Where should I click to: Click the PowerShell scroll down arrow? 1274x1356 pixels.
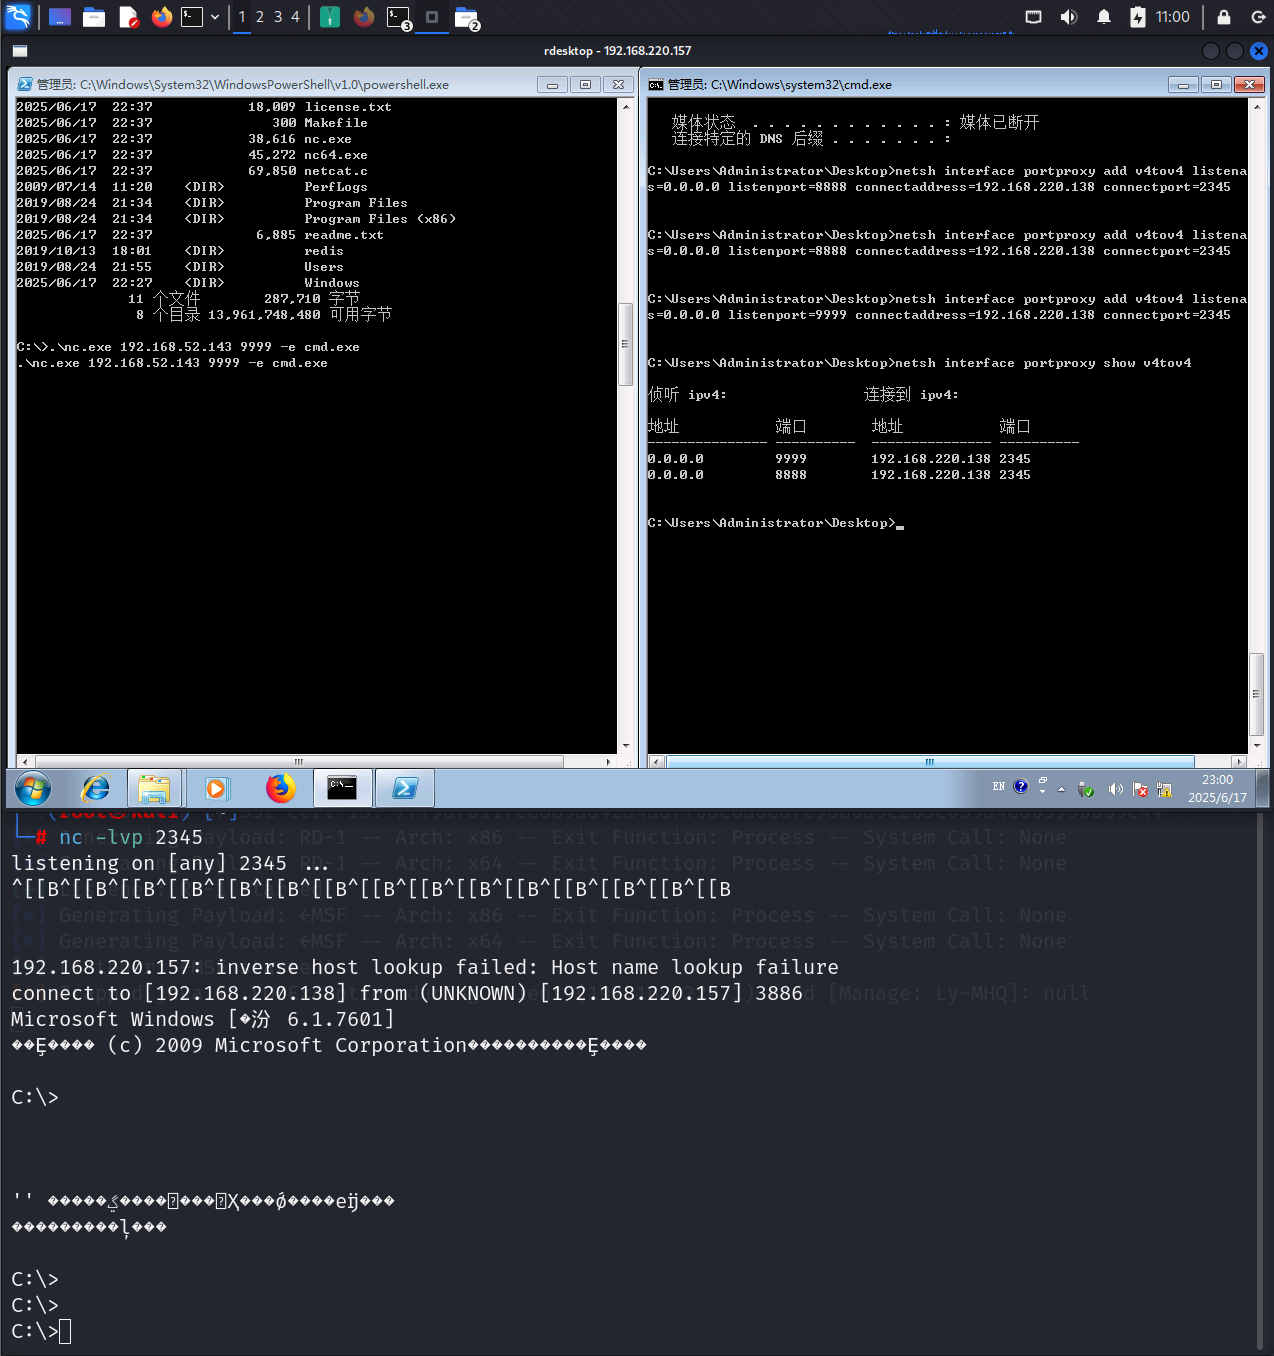(626, 746)
